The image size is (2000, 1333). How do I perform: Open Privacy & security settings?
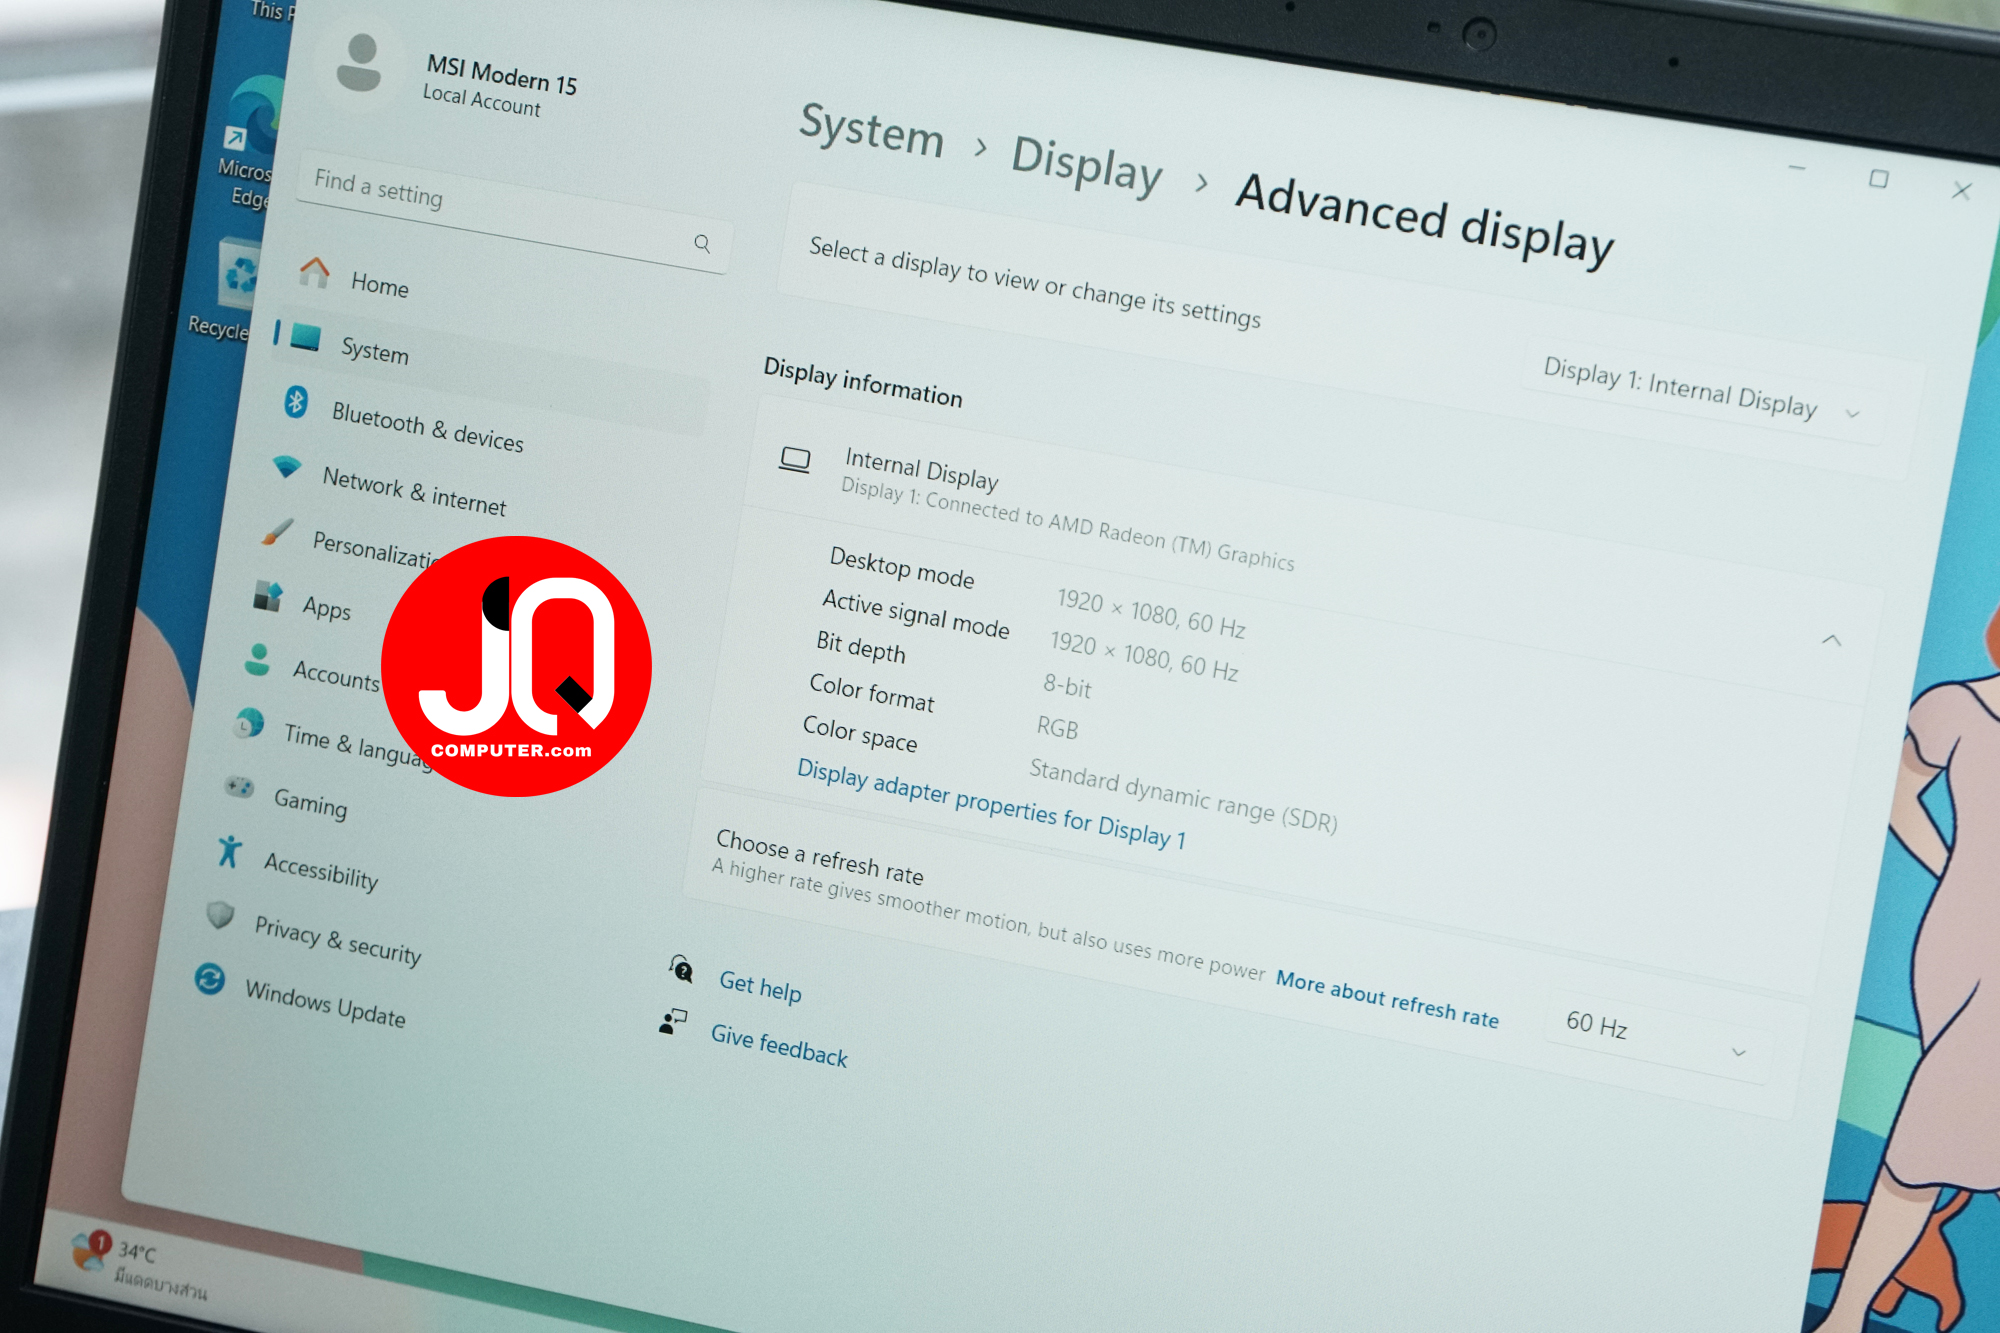tap(338, 940)
